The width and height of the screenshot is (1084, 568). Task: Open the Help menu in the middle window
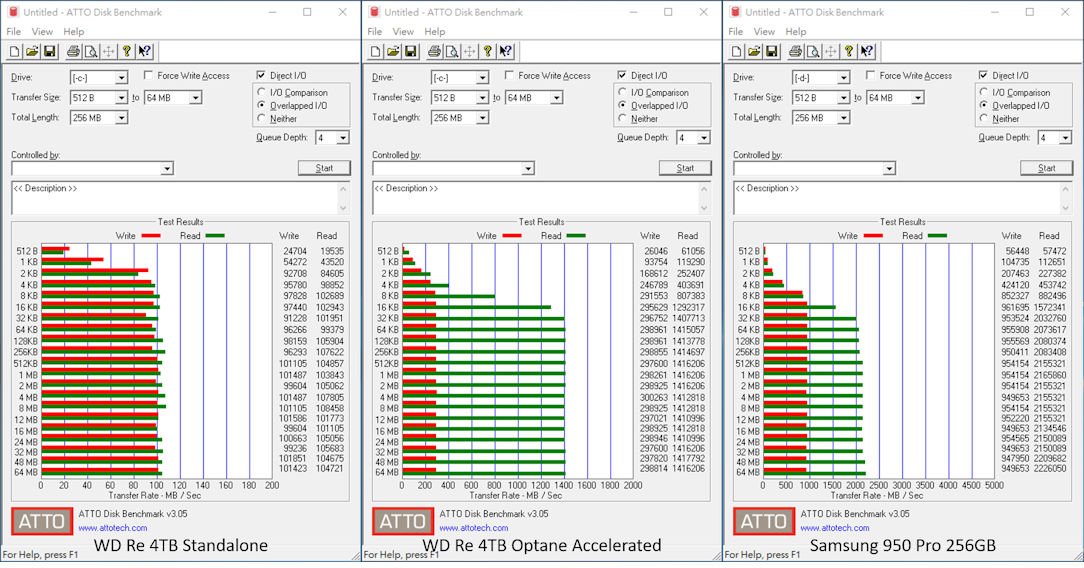[435, 32]
